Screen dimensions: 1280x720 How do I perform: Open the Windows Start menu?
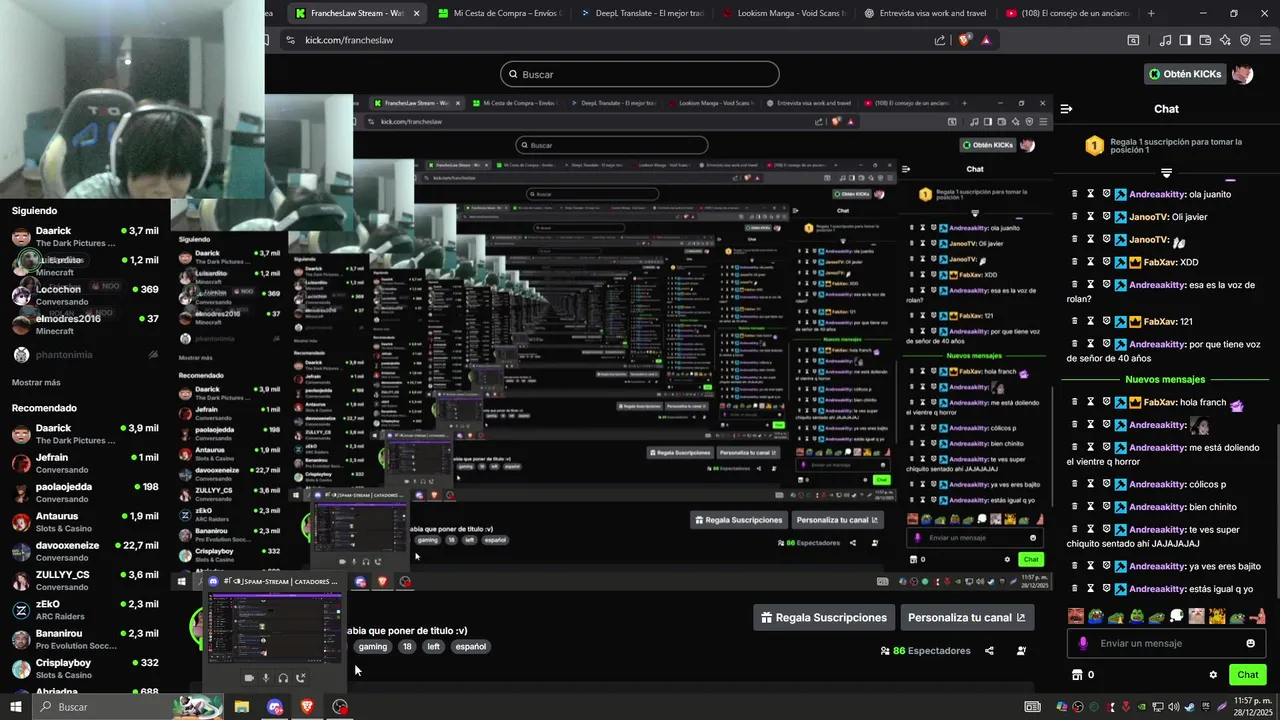point(15,707)
